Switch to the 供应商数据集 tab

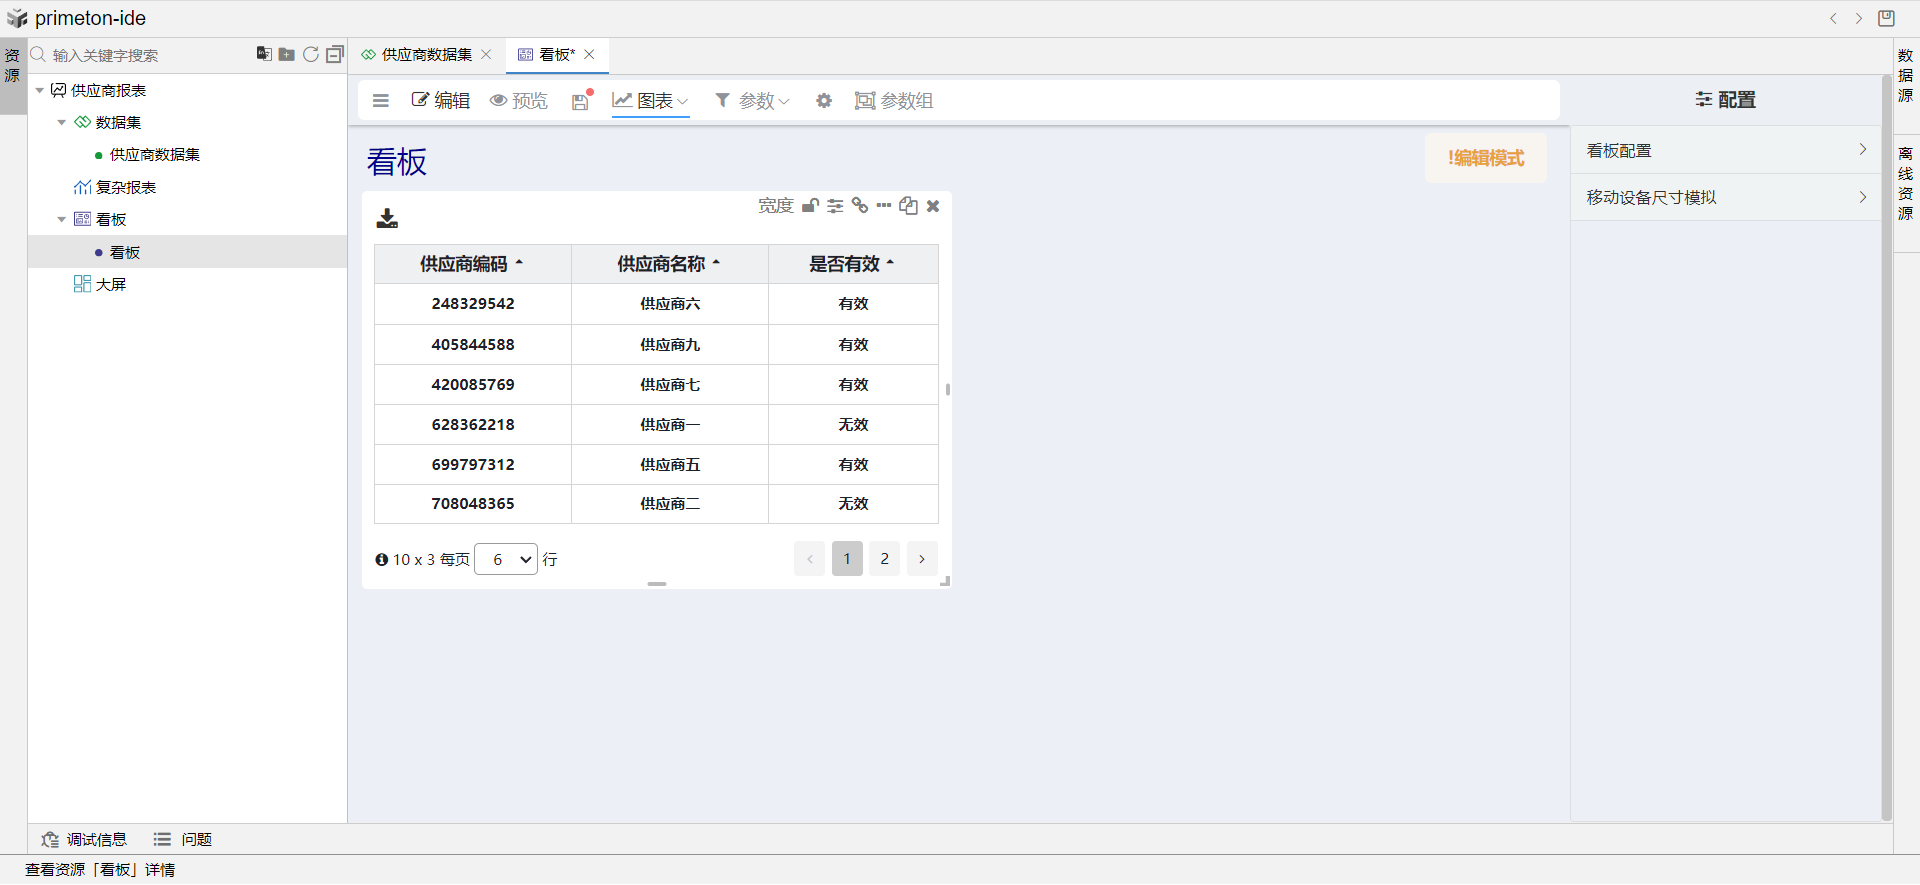[426, 55]
